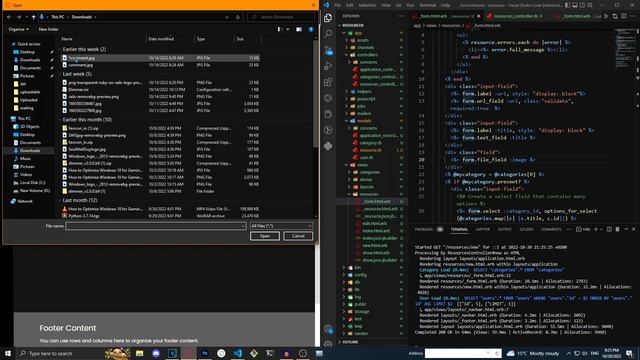Click the Cancel button in the dialog

[298, 236]
